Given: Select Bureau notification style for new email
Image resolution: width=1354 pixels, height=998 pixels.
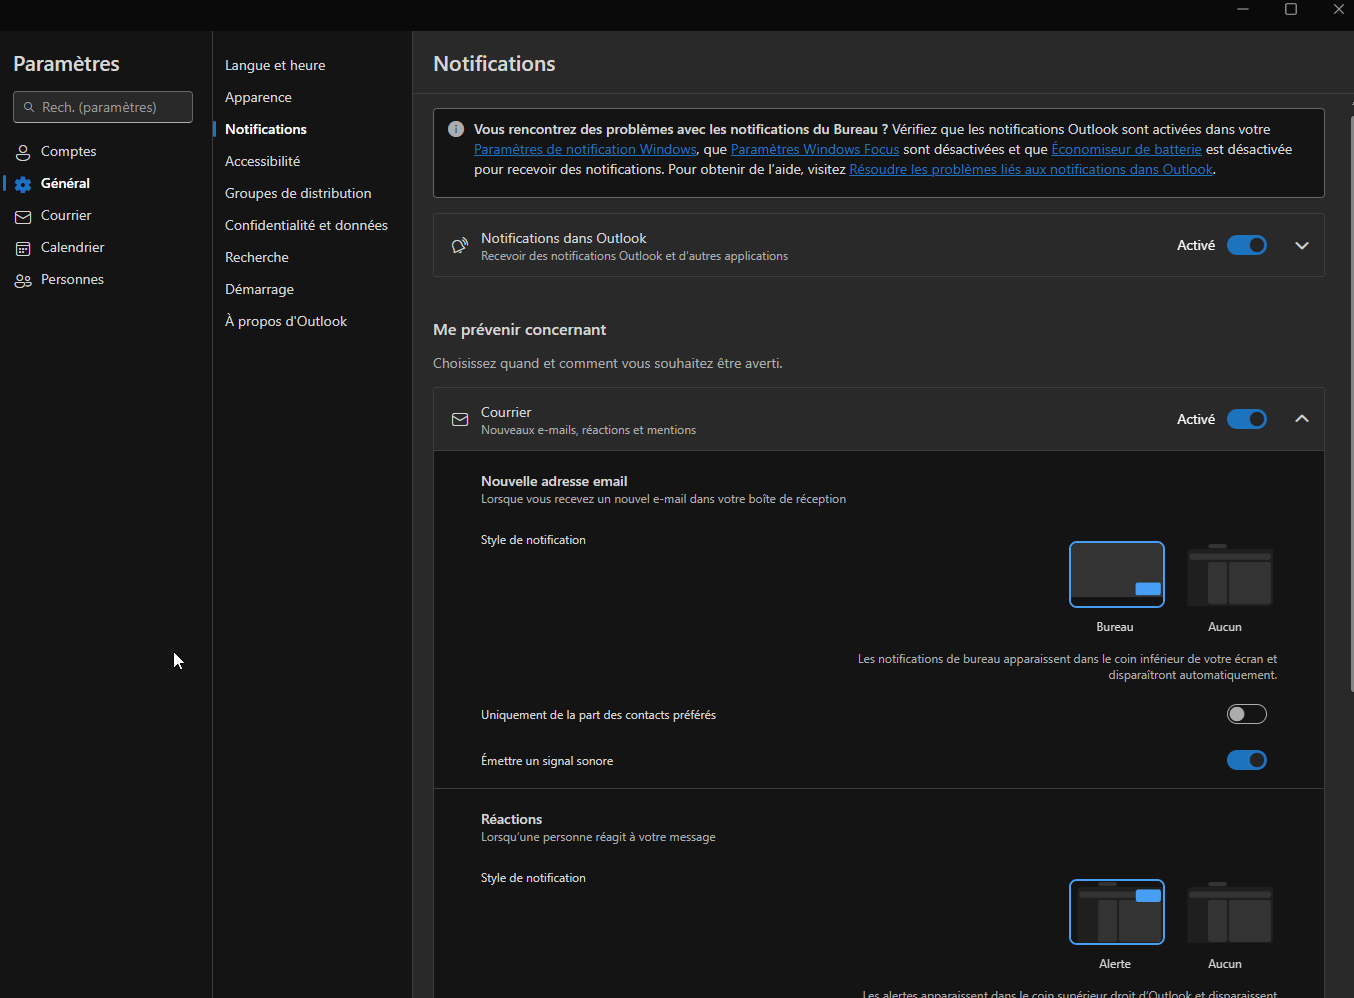Looking at the screenshot, I should pos(1117,574).
